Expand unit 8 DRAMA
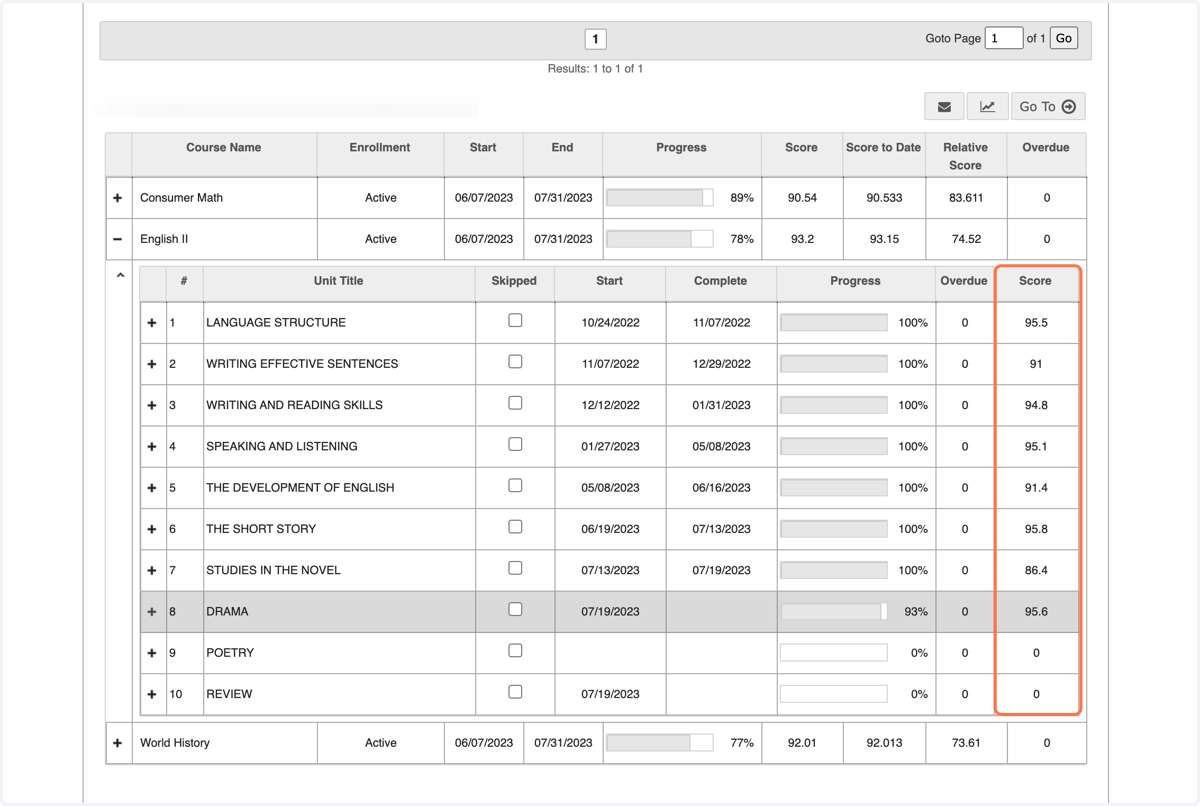Screen dimensions: 1200x806 pos(152,612)
